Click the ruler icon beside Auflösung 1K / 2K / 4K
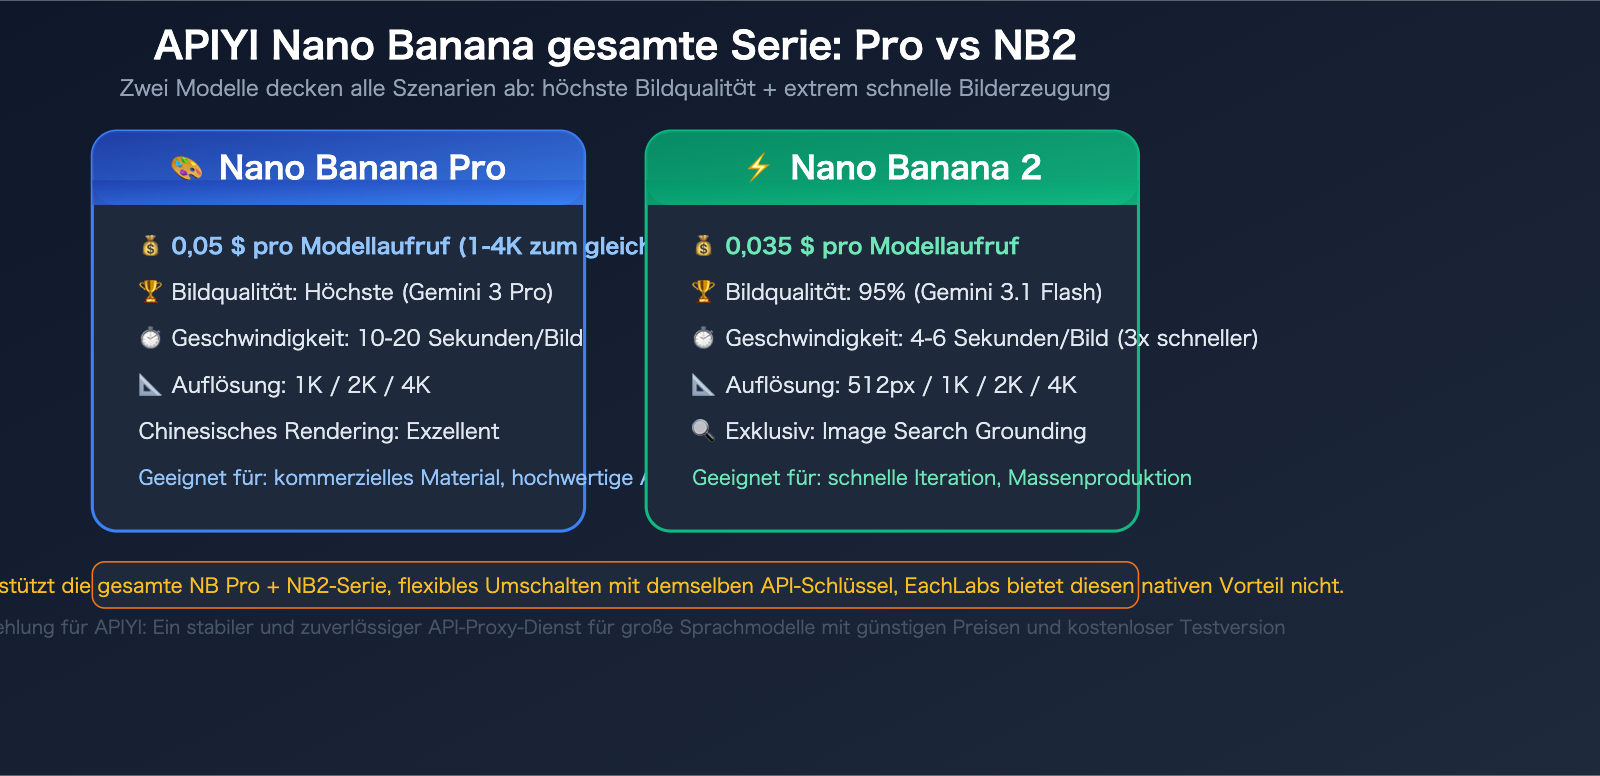 [150, 385]
